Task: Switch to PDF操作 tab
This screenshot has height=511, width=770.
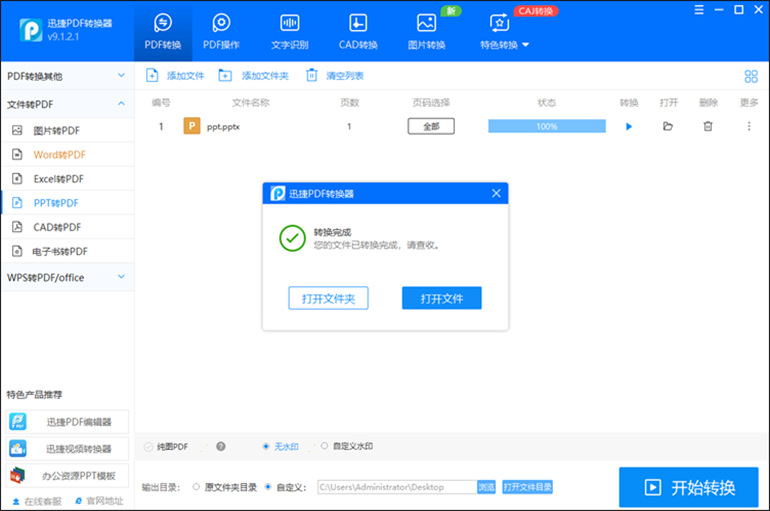Action: click(221, 31)
